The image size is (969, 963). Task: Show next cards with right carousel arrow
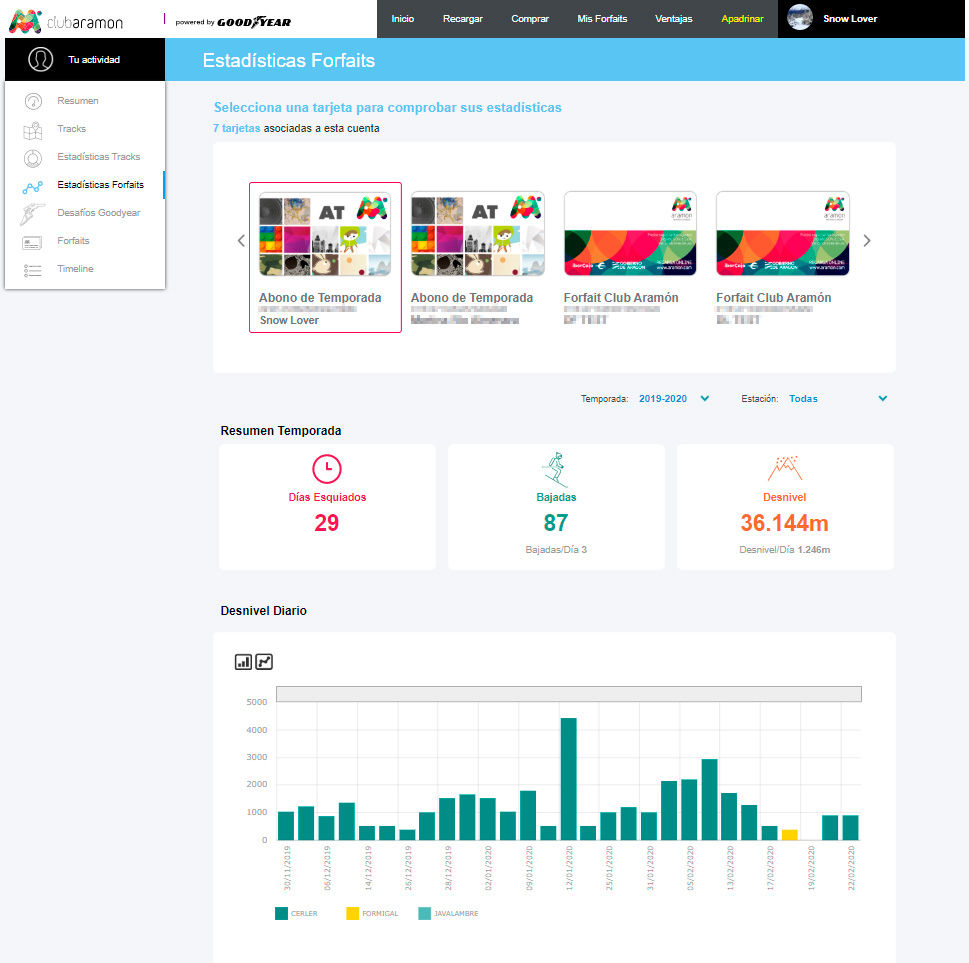(x=867, y=240)
